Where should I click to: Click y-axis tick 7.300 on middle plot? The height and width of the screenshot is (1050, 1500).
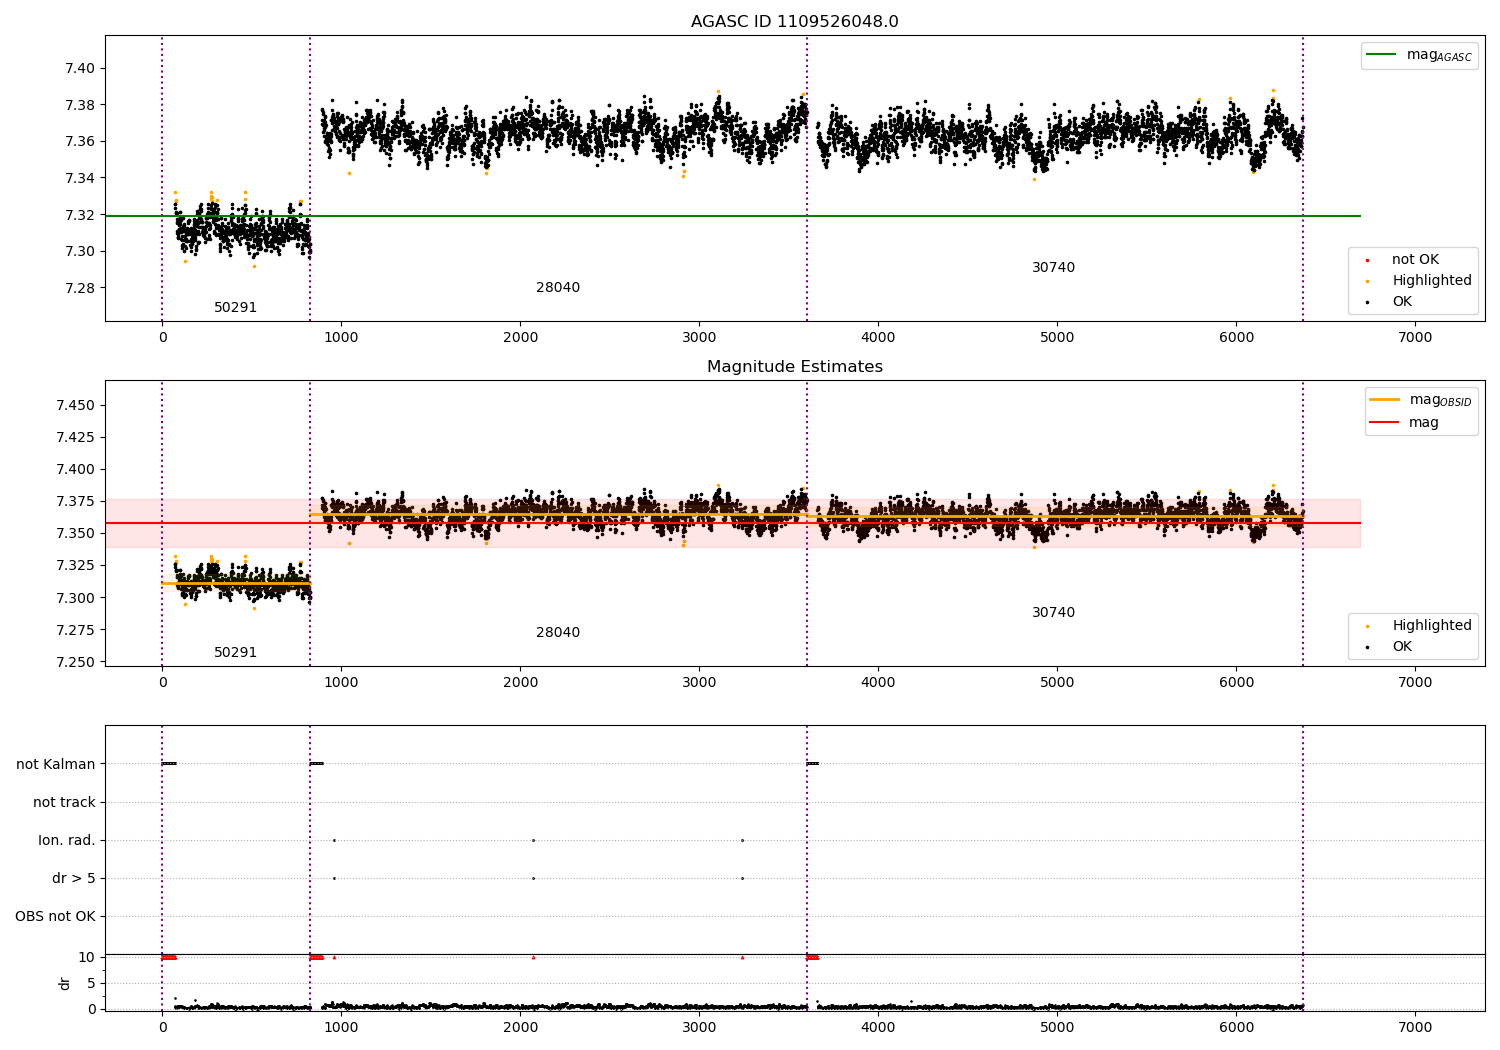[76, 598]
